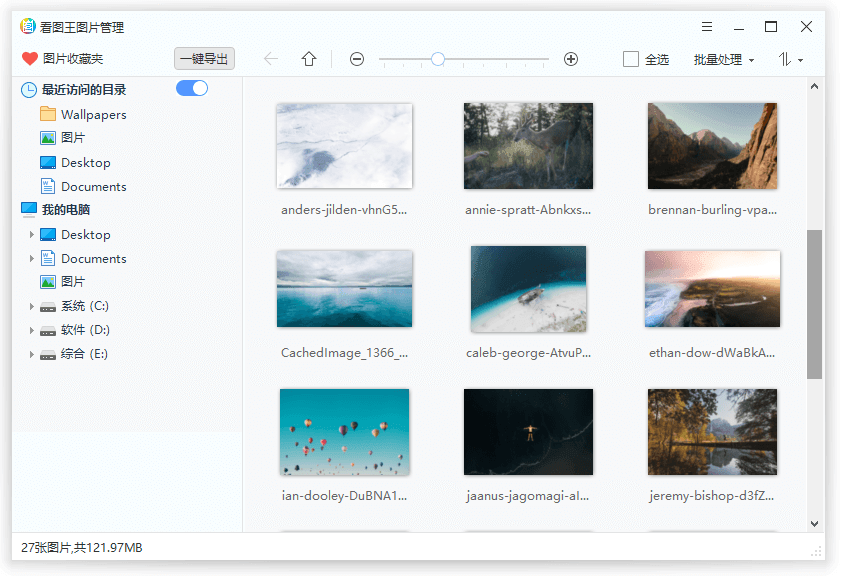Expand the 系统 (C:) drive node
The height and width of the screenshot is (576, 843).
(x=31, y=307)
